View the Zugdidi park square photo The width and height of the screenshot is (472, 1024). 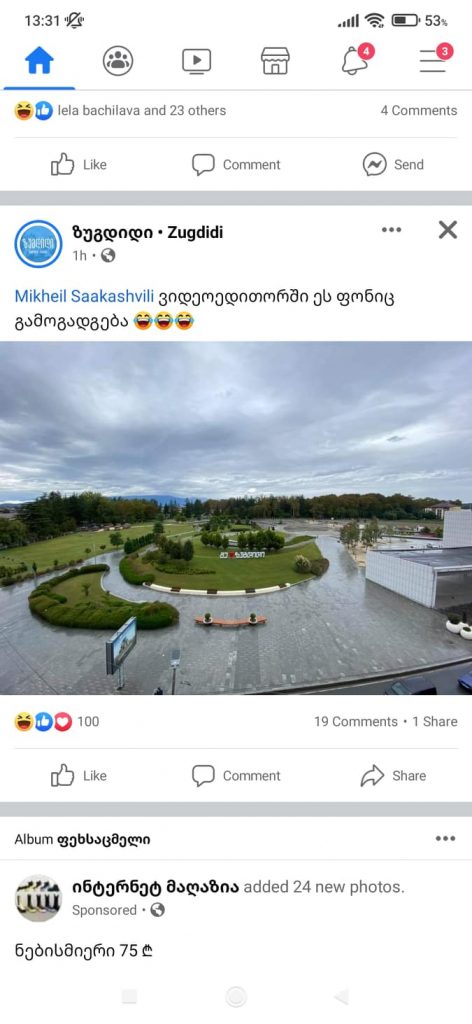pos(236,518)
